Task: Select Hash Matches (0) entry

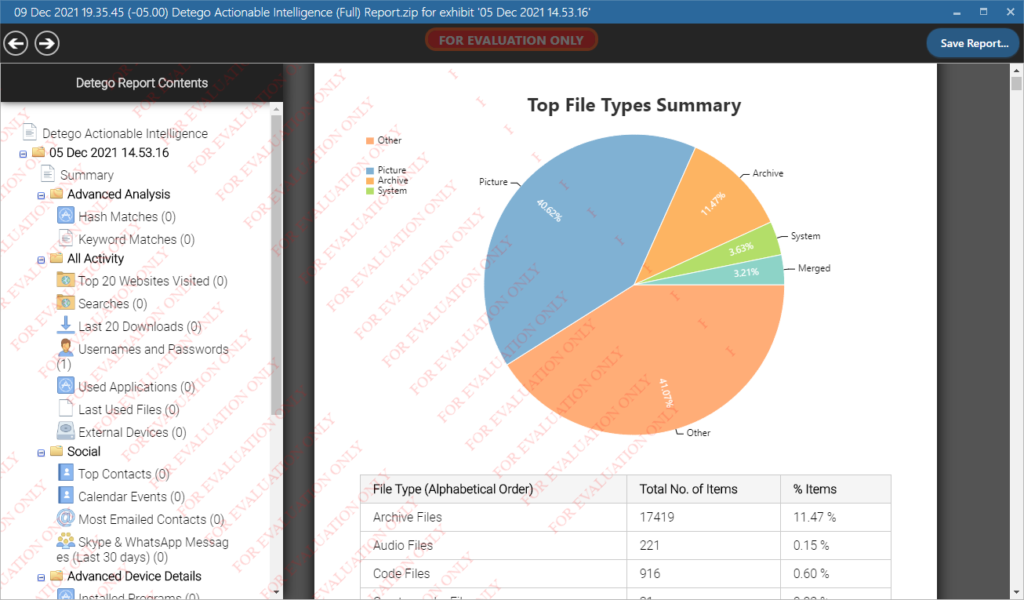Action: coord(127,217)
